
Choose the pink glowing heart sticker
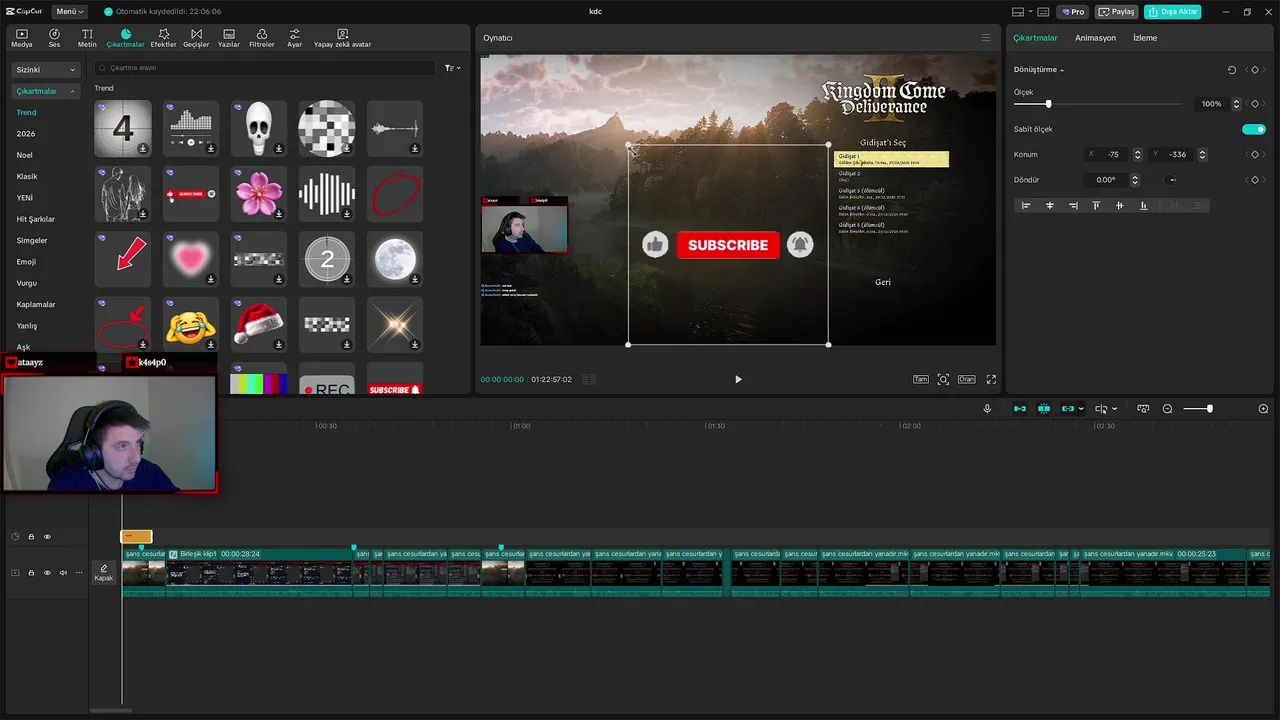click(191, 259)
